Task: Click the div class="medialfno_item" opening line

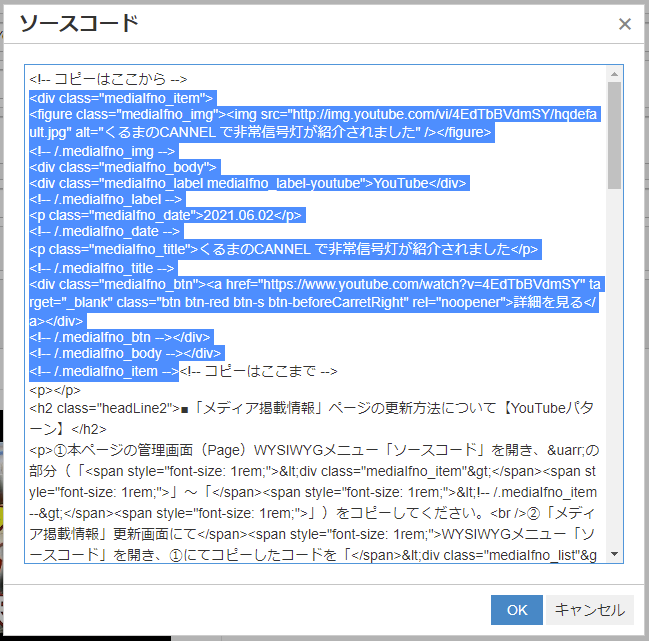Action: point(120,97)
